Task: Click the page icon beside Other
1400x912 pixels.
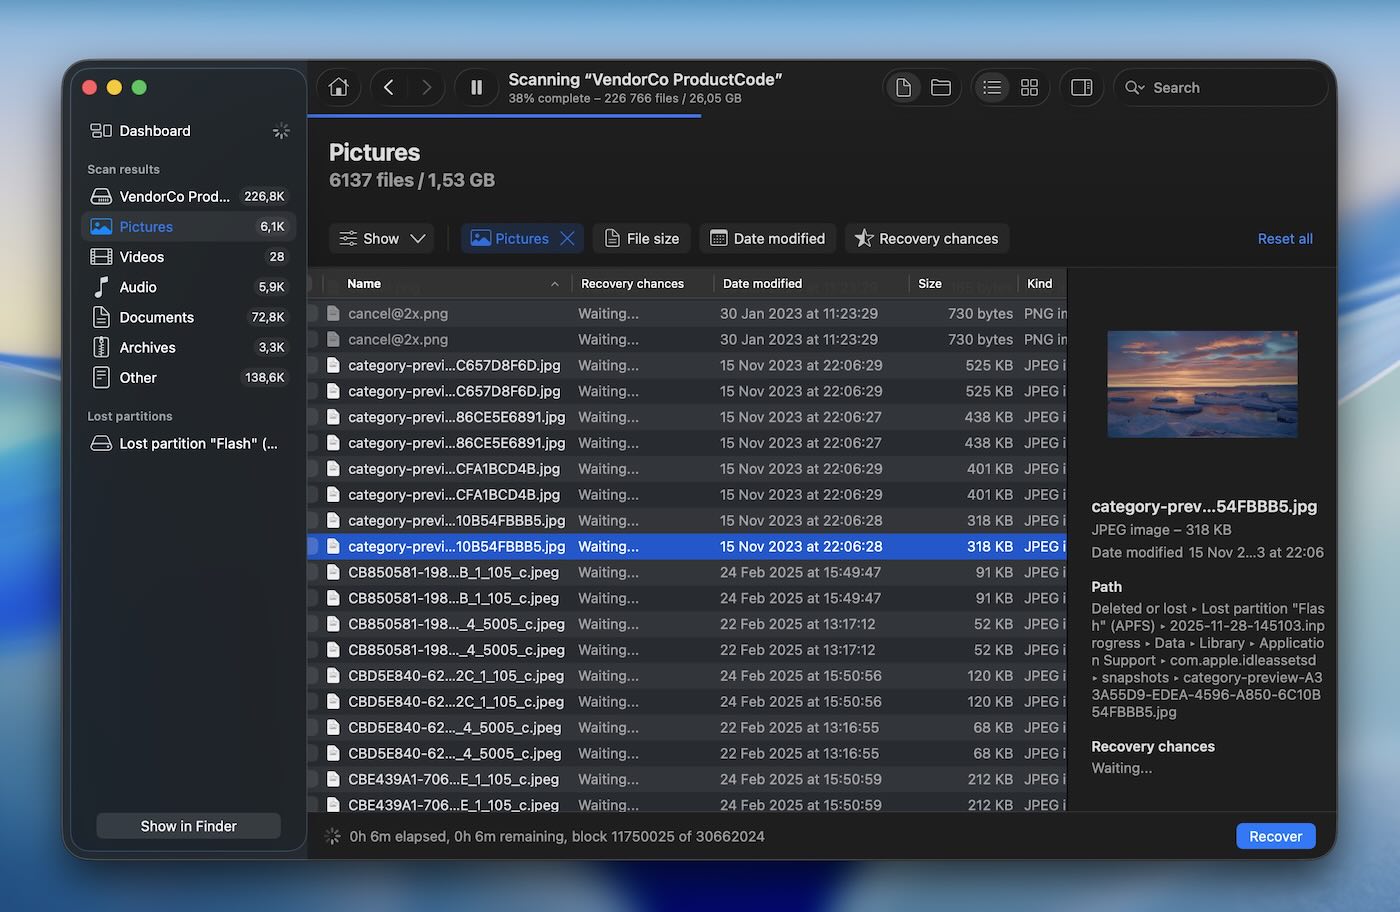Action: [x=101, y=378]
